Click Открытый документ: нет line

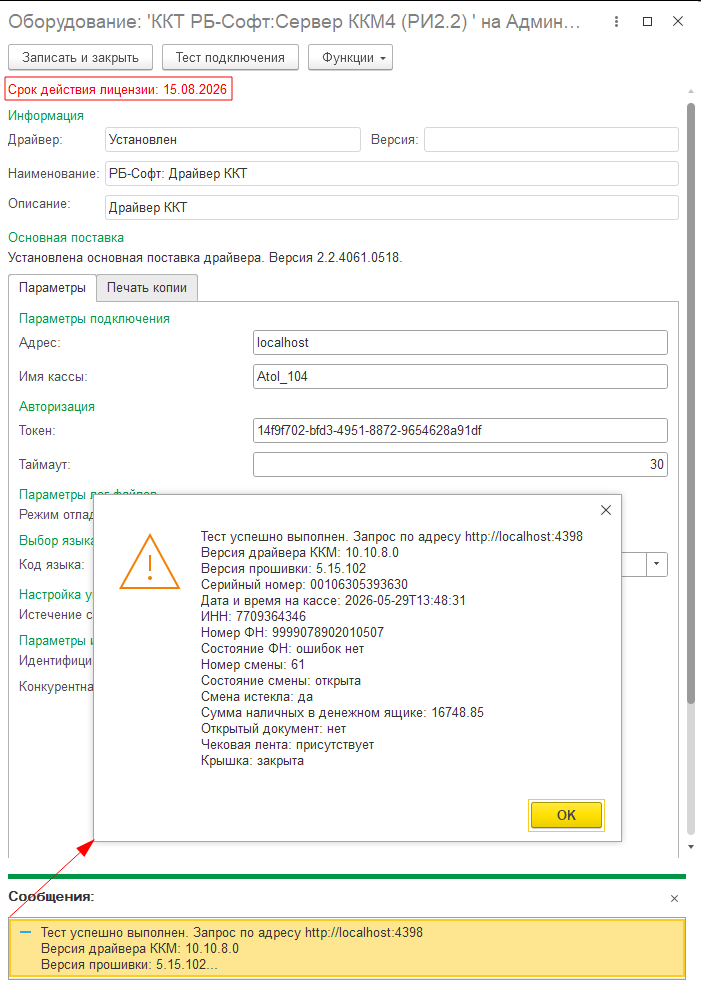[273, 729]
